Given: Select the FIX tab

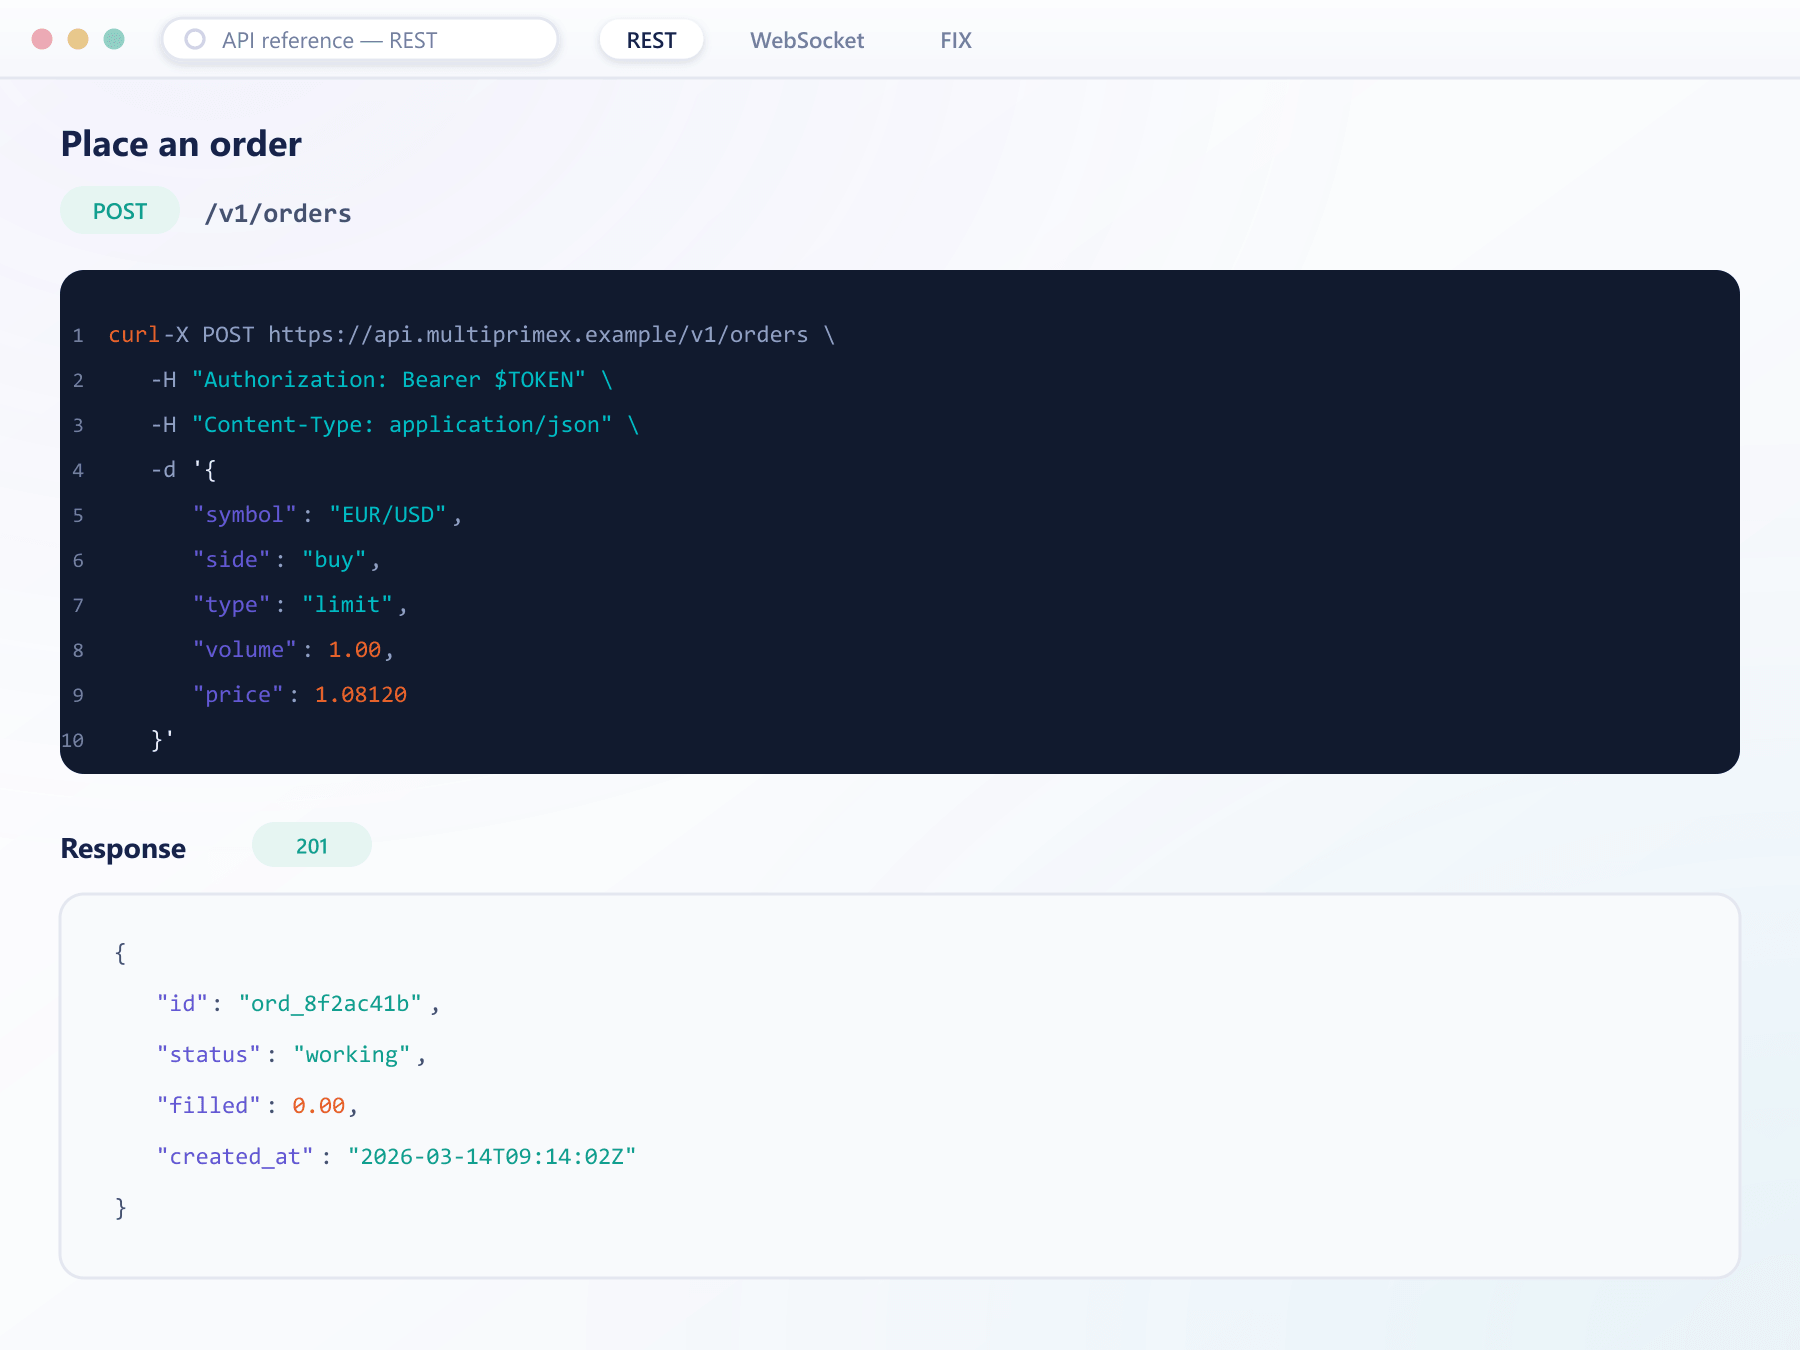Looking at the screenshot, I should point(956,40).
